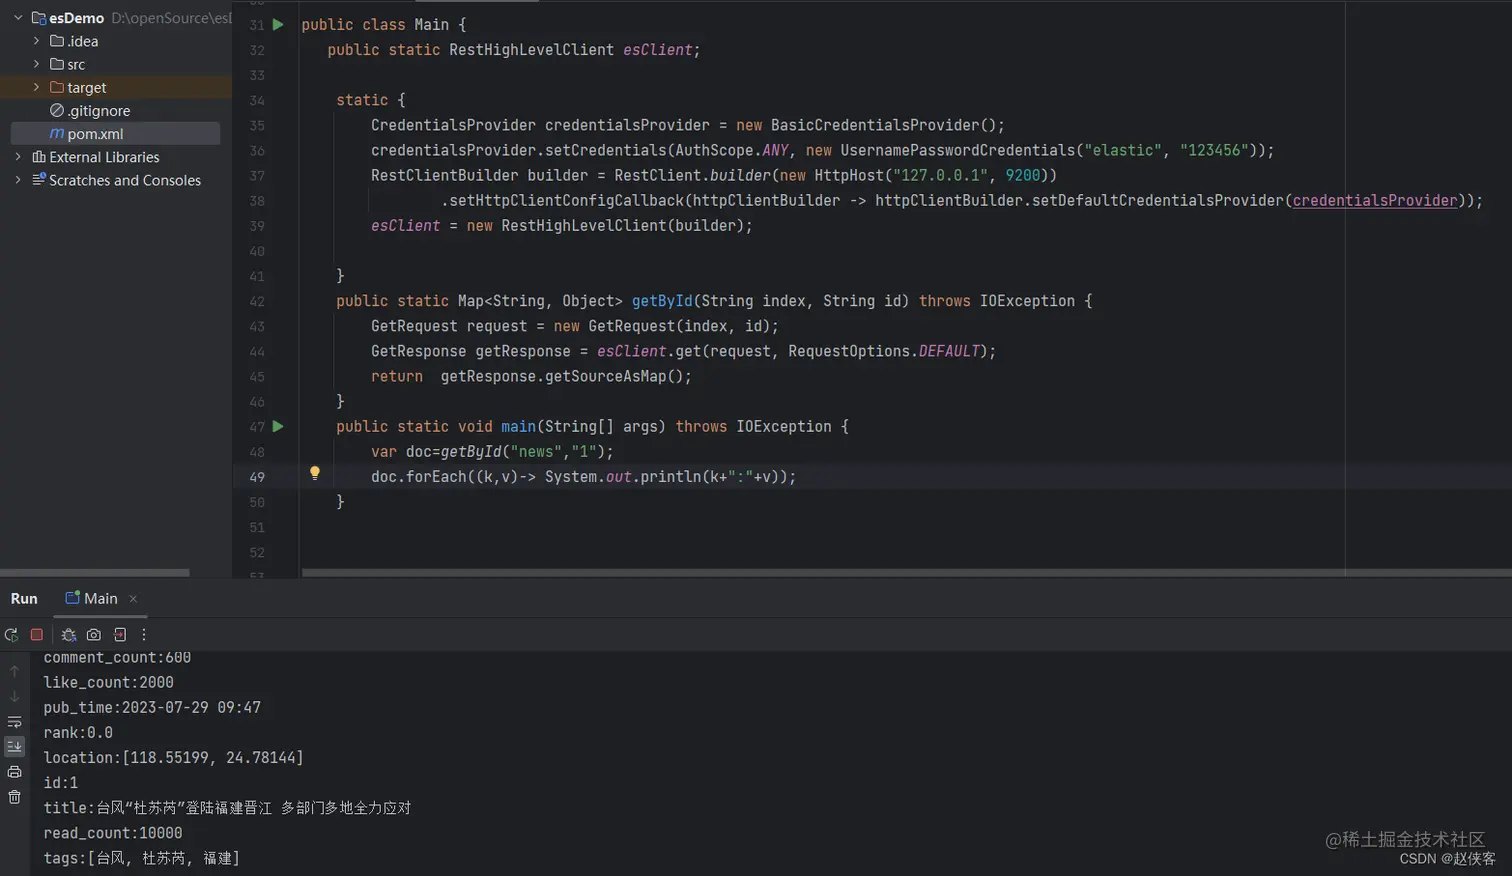Click the editor horizontal scrollbar

click(x=906, y=573)
